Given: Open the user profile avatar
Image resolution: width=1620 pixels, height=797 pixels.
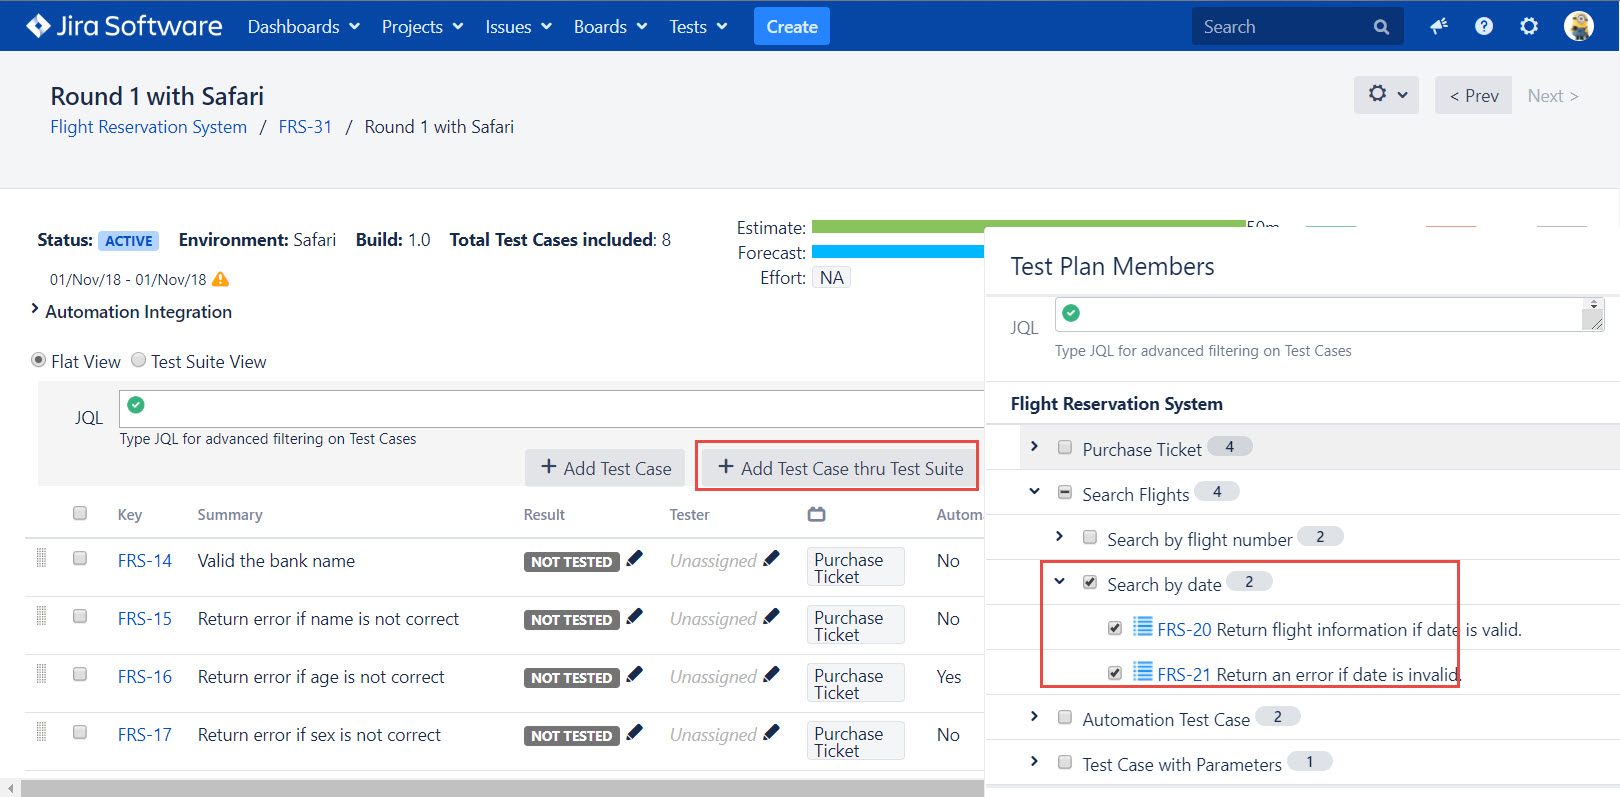Looking at the screenshot, I should [x=1579, y=26].
